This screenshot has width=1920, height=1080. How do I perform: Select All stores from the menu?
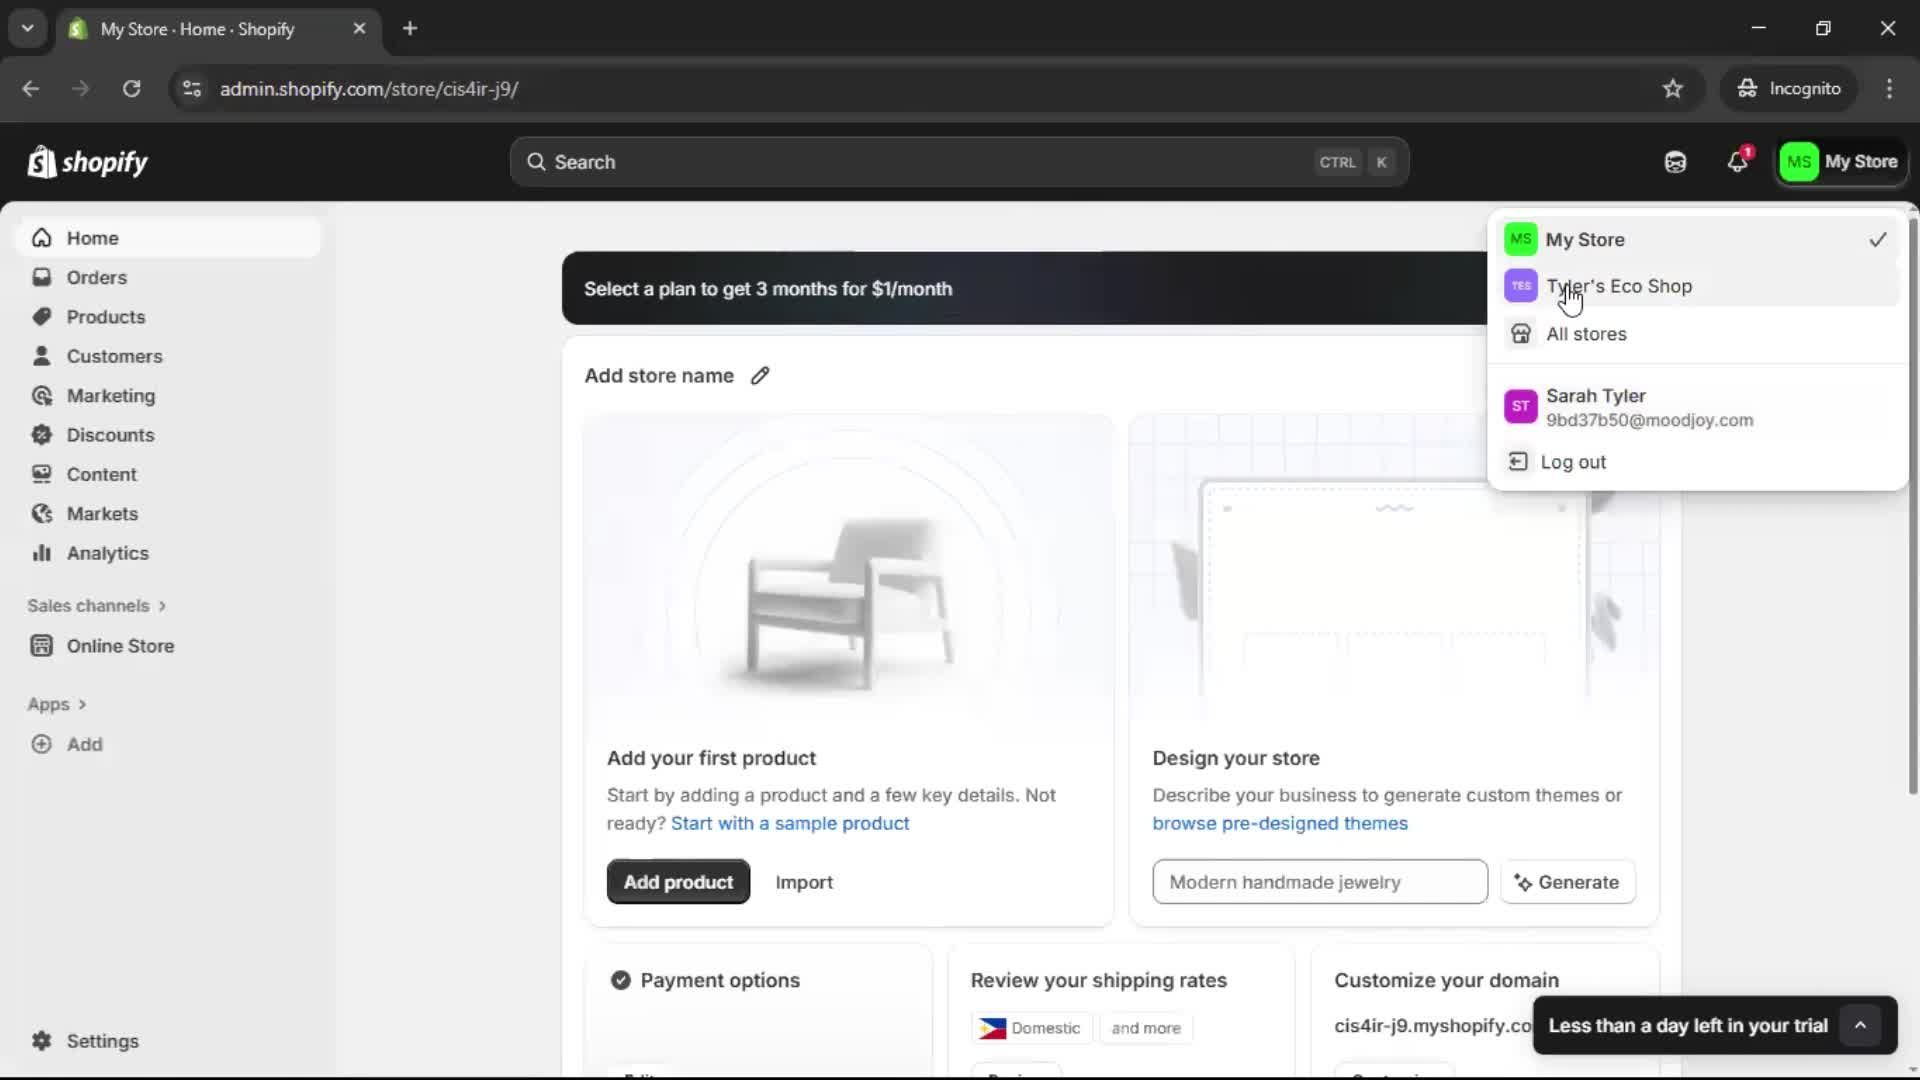click(x=1588, y=334)
